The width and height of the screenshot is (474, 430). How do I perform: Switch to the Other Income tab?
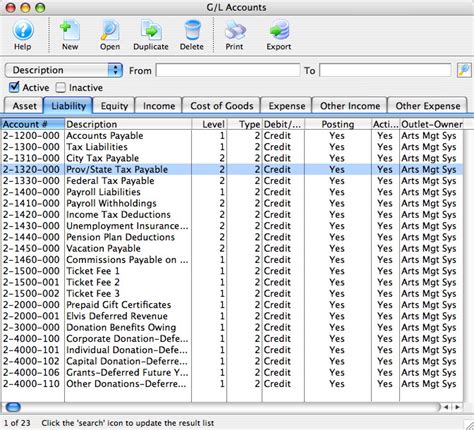point(350,106)
